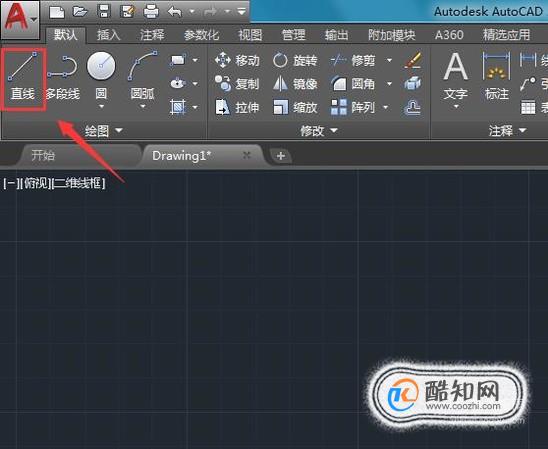Click the 标注 (Dimension) tool
Image resolution: width=548 pixels, height=449 pixels.
pyautogui.click(x=496, y=76)
